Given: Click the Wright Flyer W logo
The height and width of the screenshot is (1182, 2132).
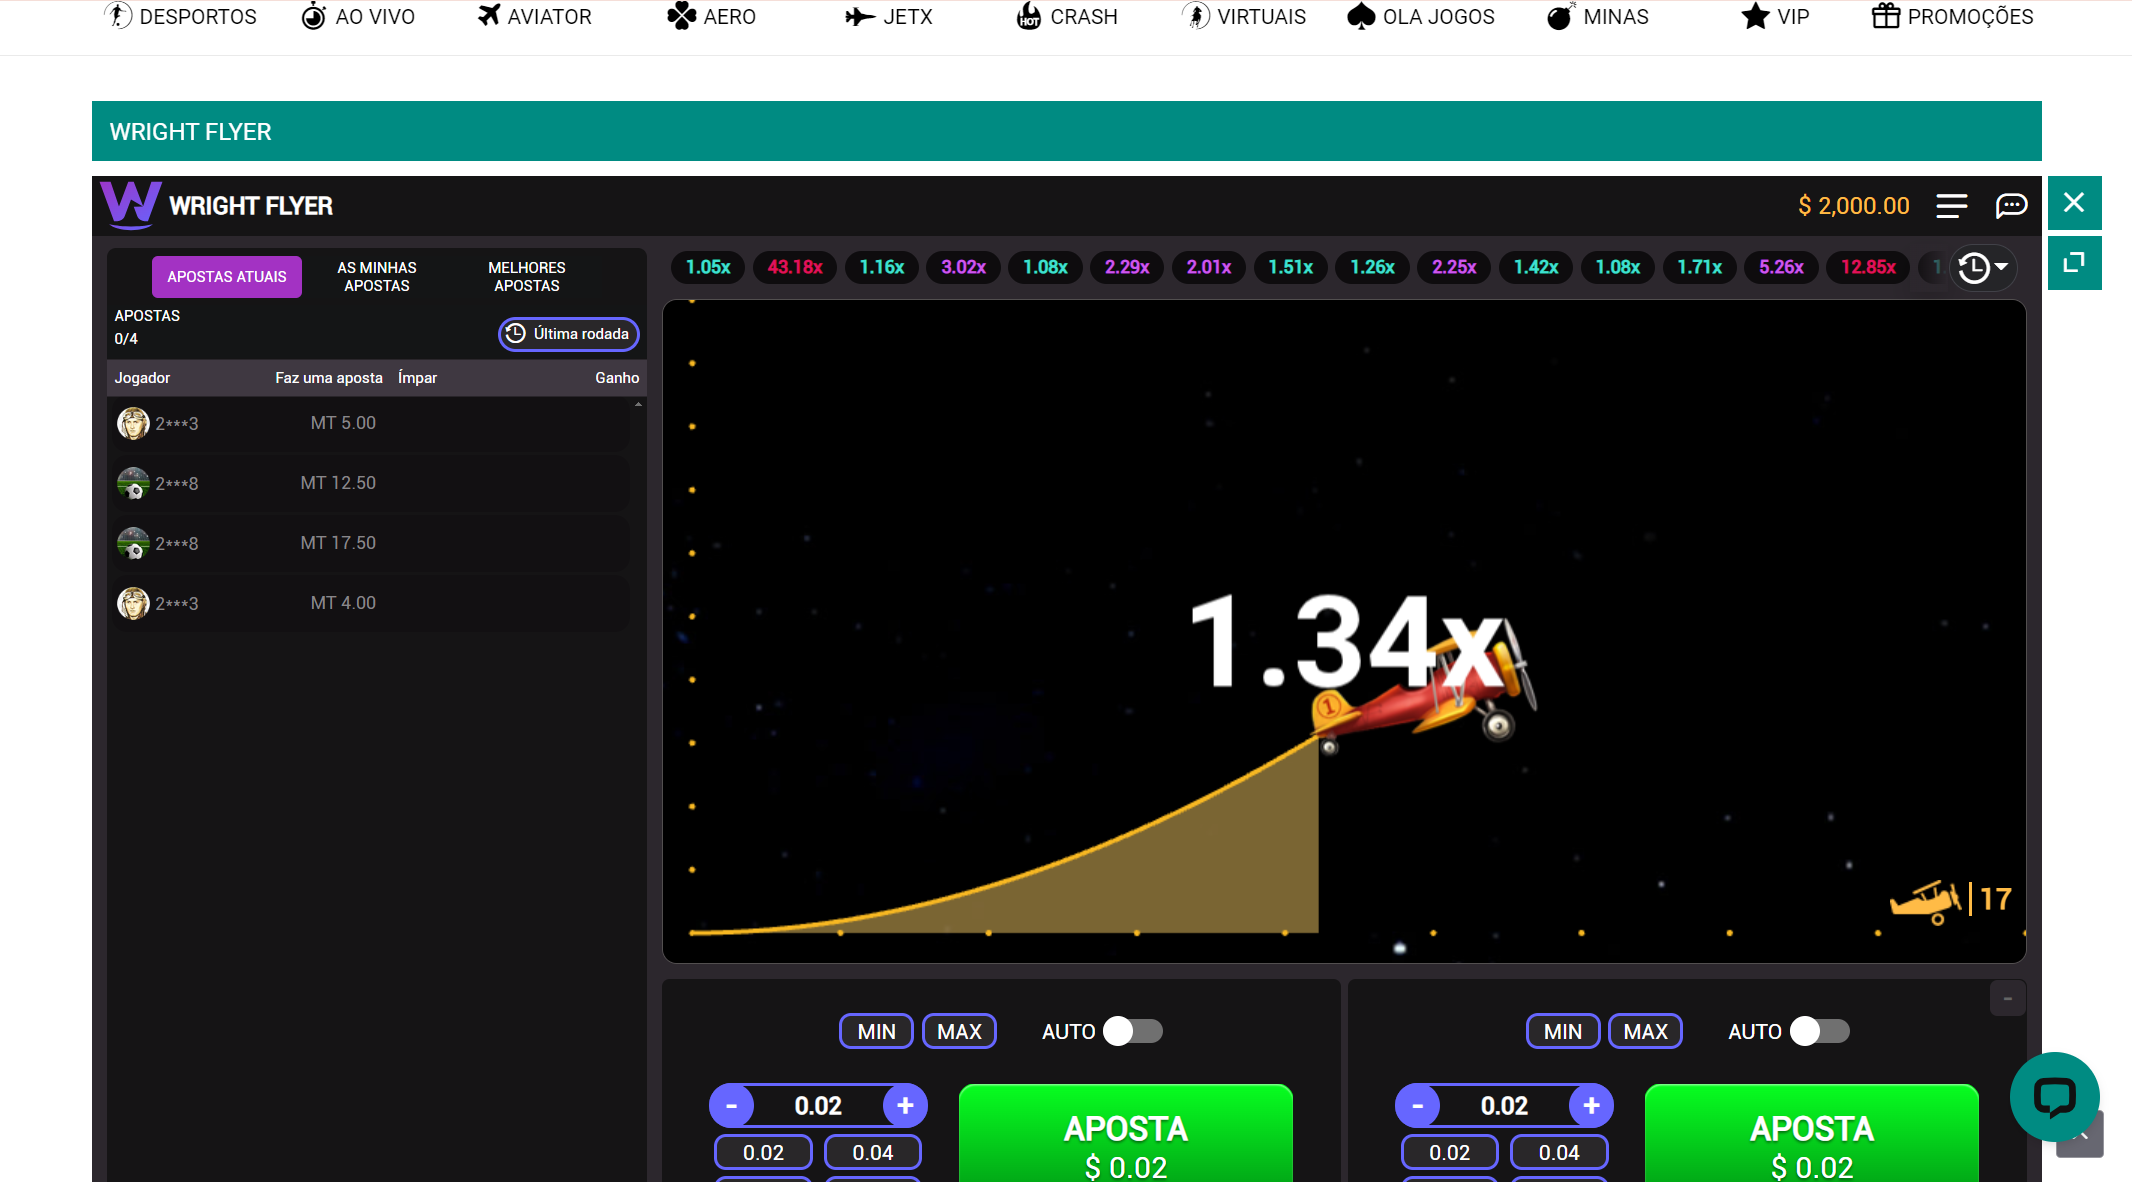Looking at the screenshot, I should [130, 204].
